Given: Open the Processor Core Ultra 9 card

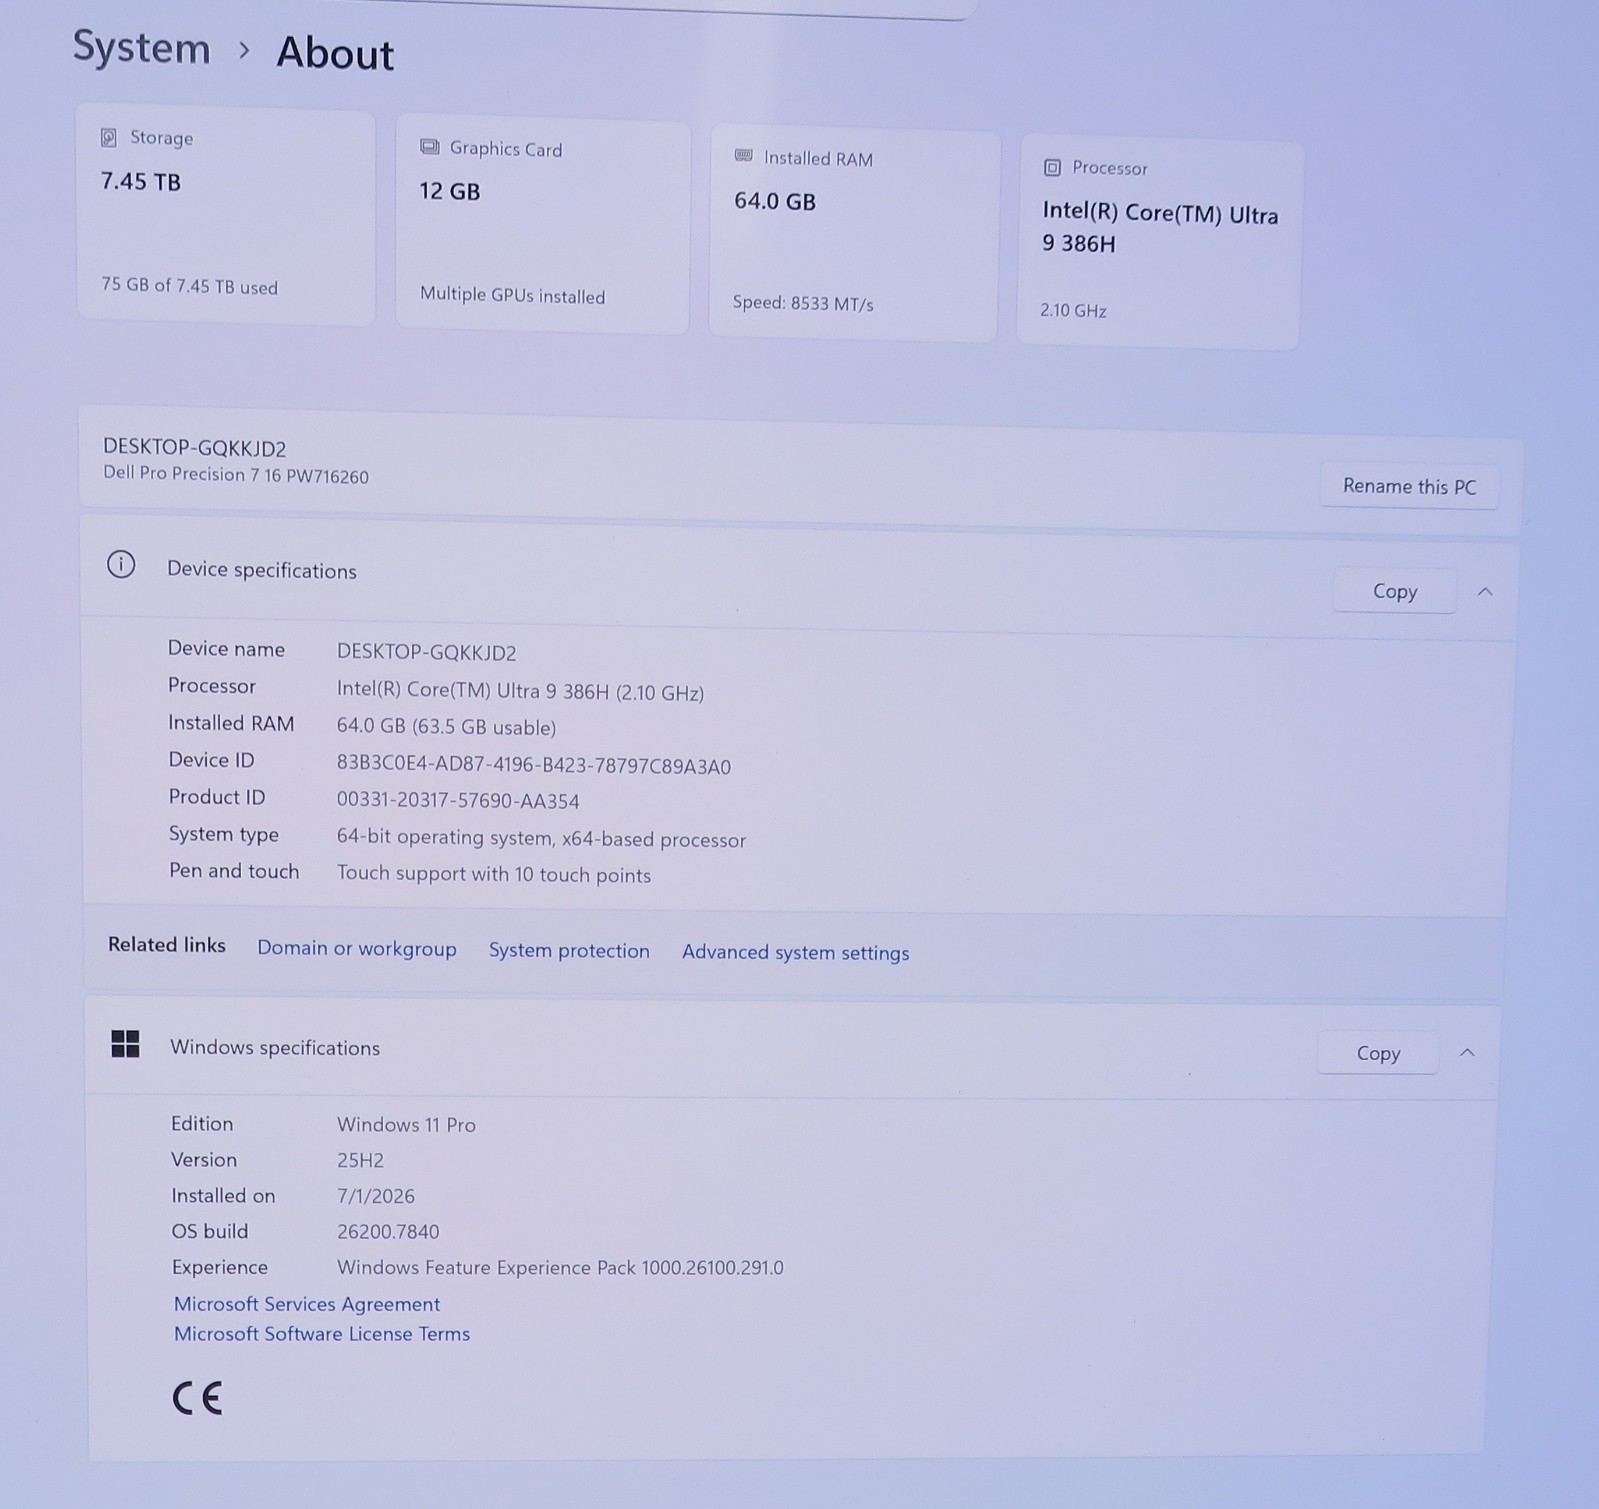Looking at the screenshot, I should click(1160, 243).
